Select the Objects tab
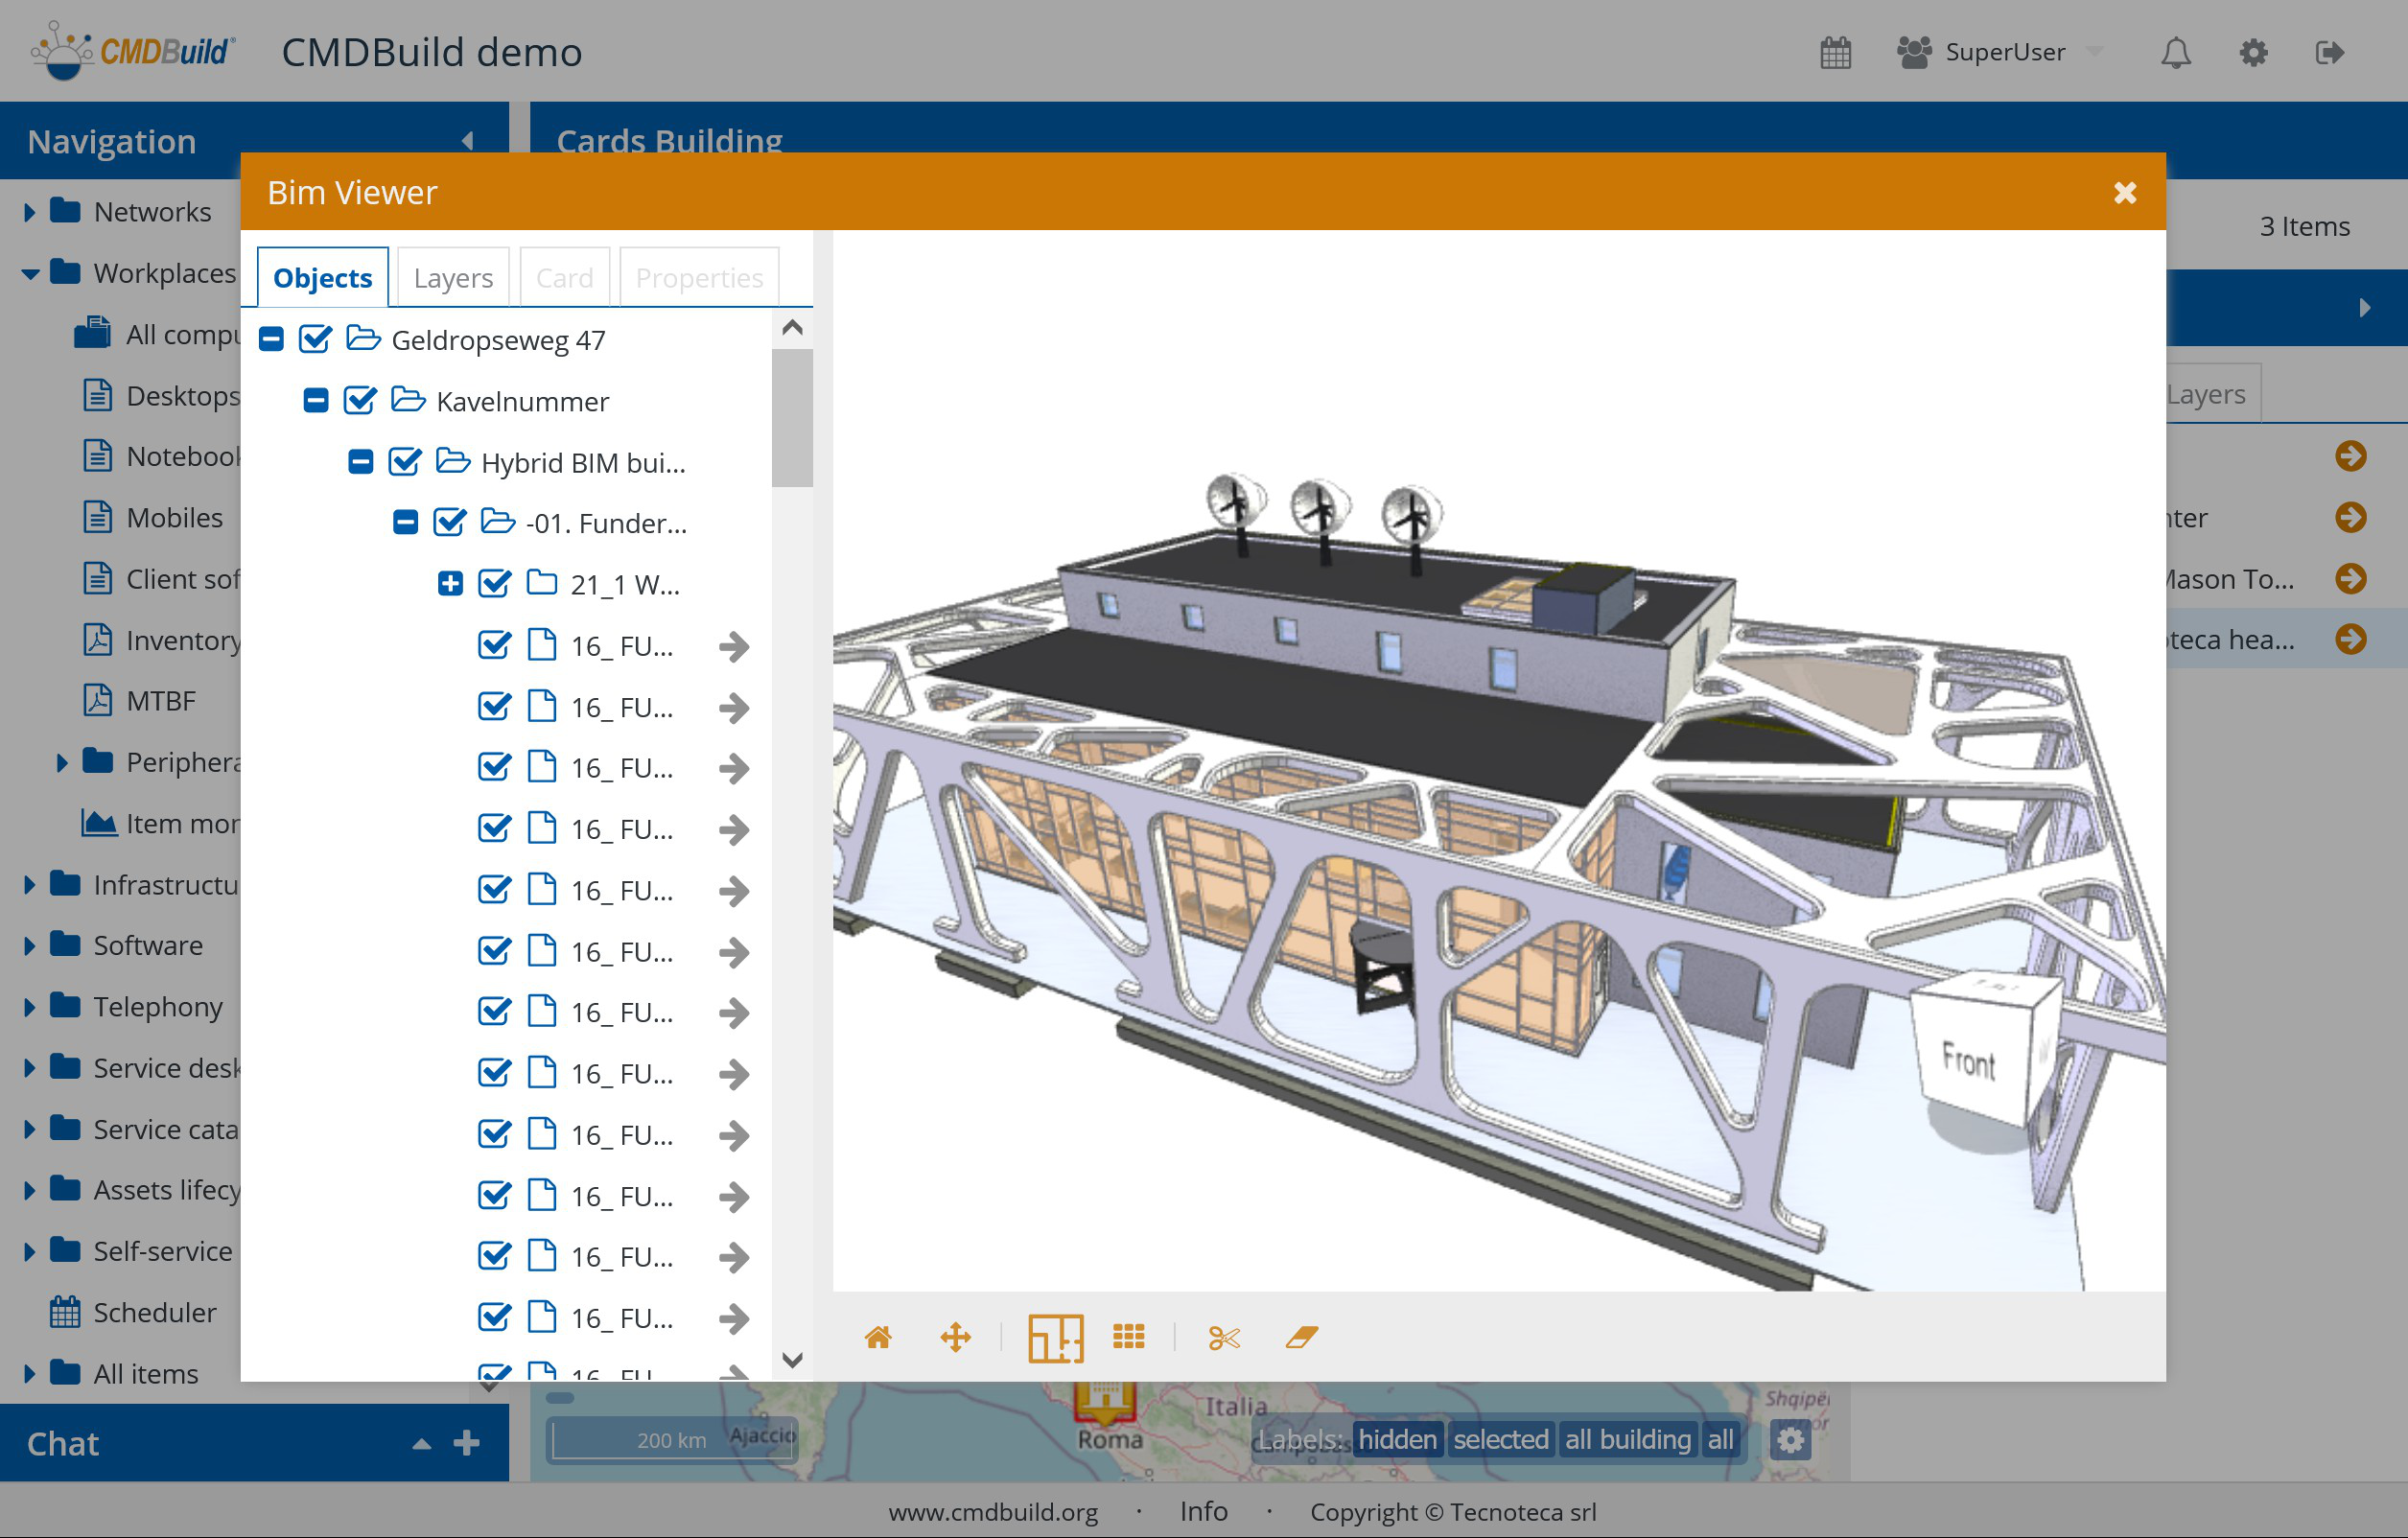 coord(322,278)
